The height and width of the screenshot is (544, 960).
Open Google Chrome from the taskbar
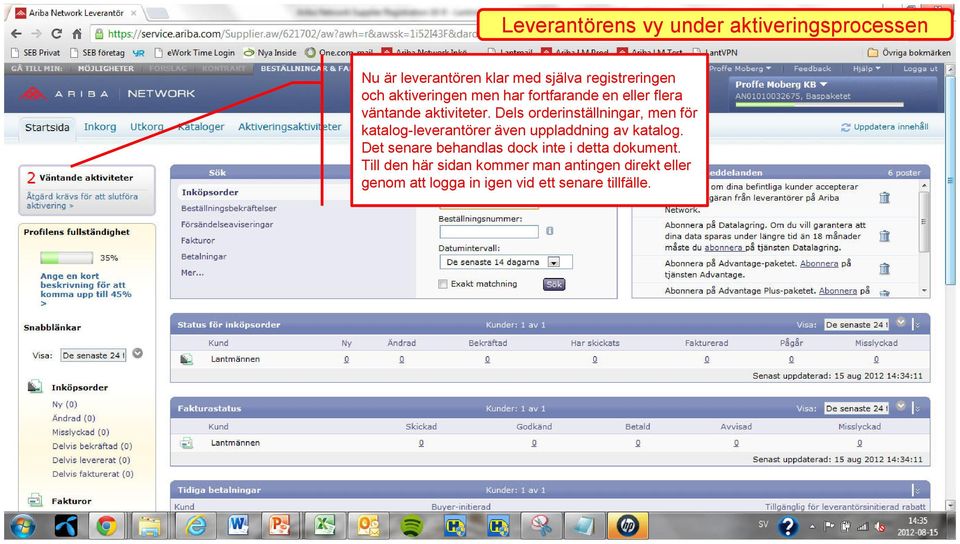(107, 526)
